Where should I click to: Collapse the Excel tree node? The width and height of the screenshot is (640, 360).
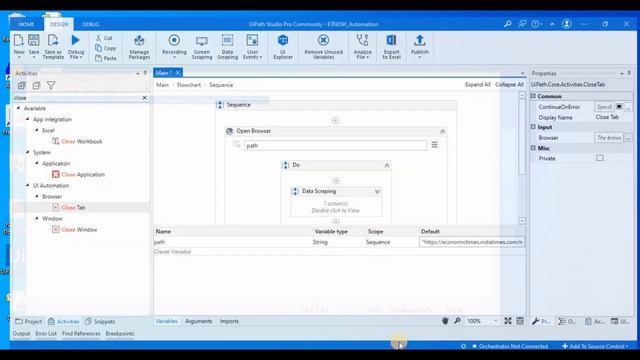tap(37, 130)
